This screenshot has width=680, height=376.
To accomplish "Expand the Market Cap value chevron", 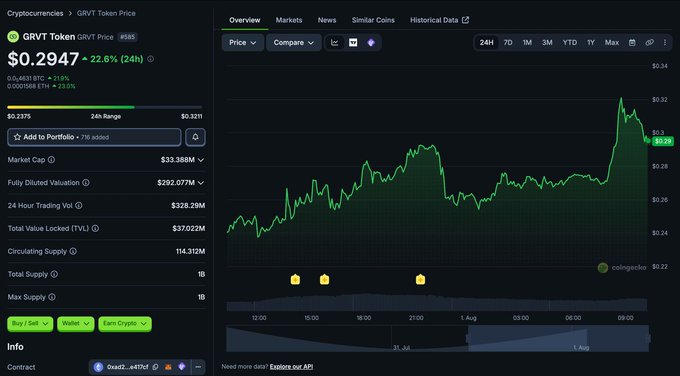I will point(201,160).
